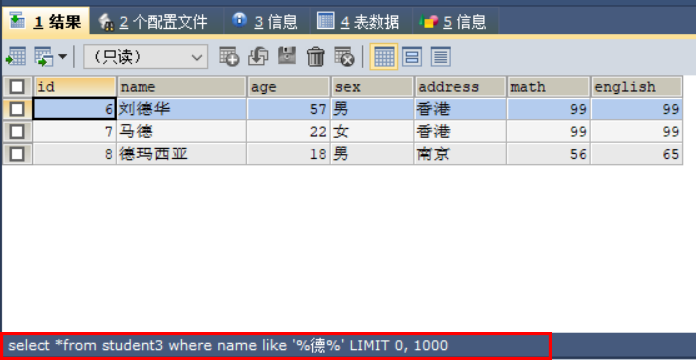Select the math cell 56
The image size is (696, 360).
549,154
